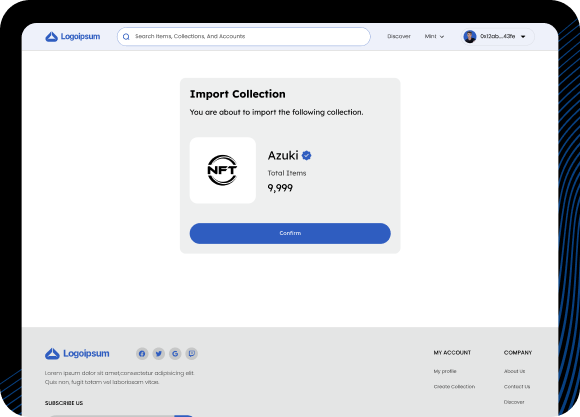Click the footer Logoipsum logo

(77, 354)
